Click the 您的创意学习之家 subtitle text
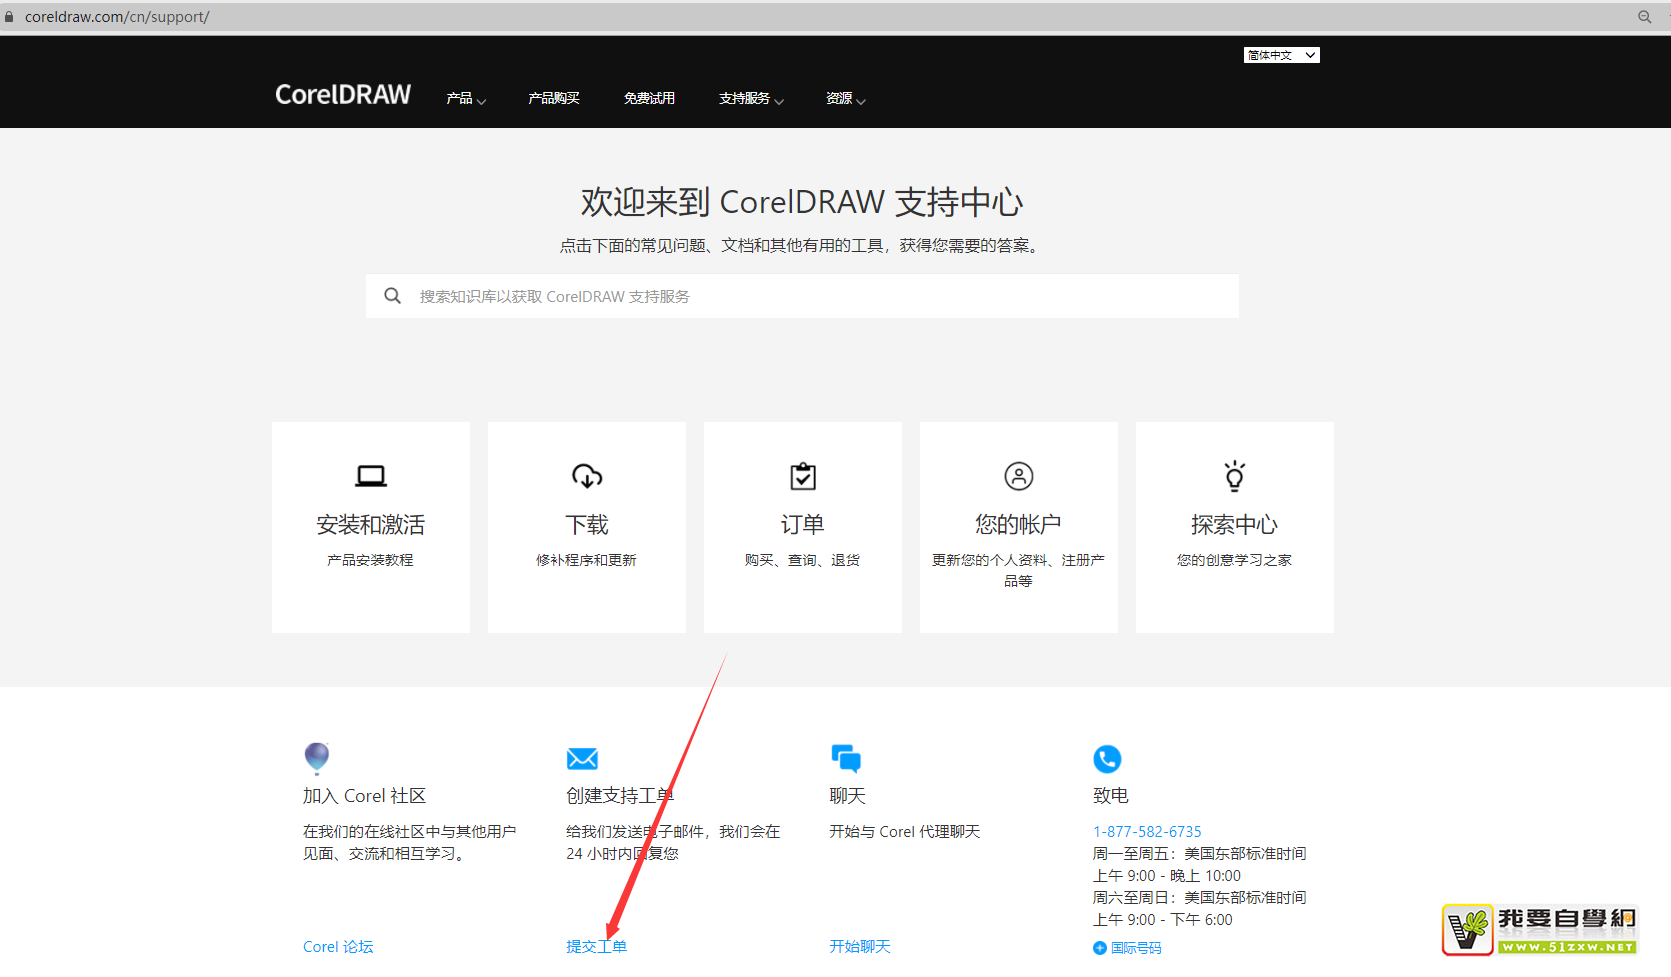 coord(1235,560)
